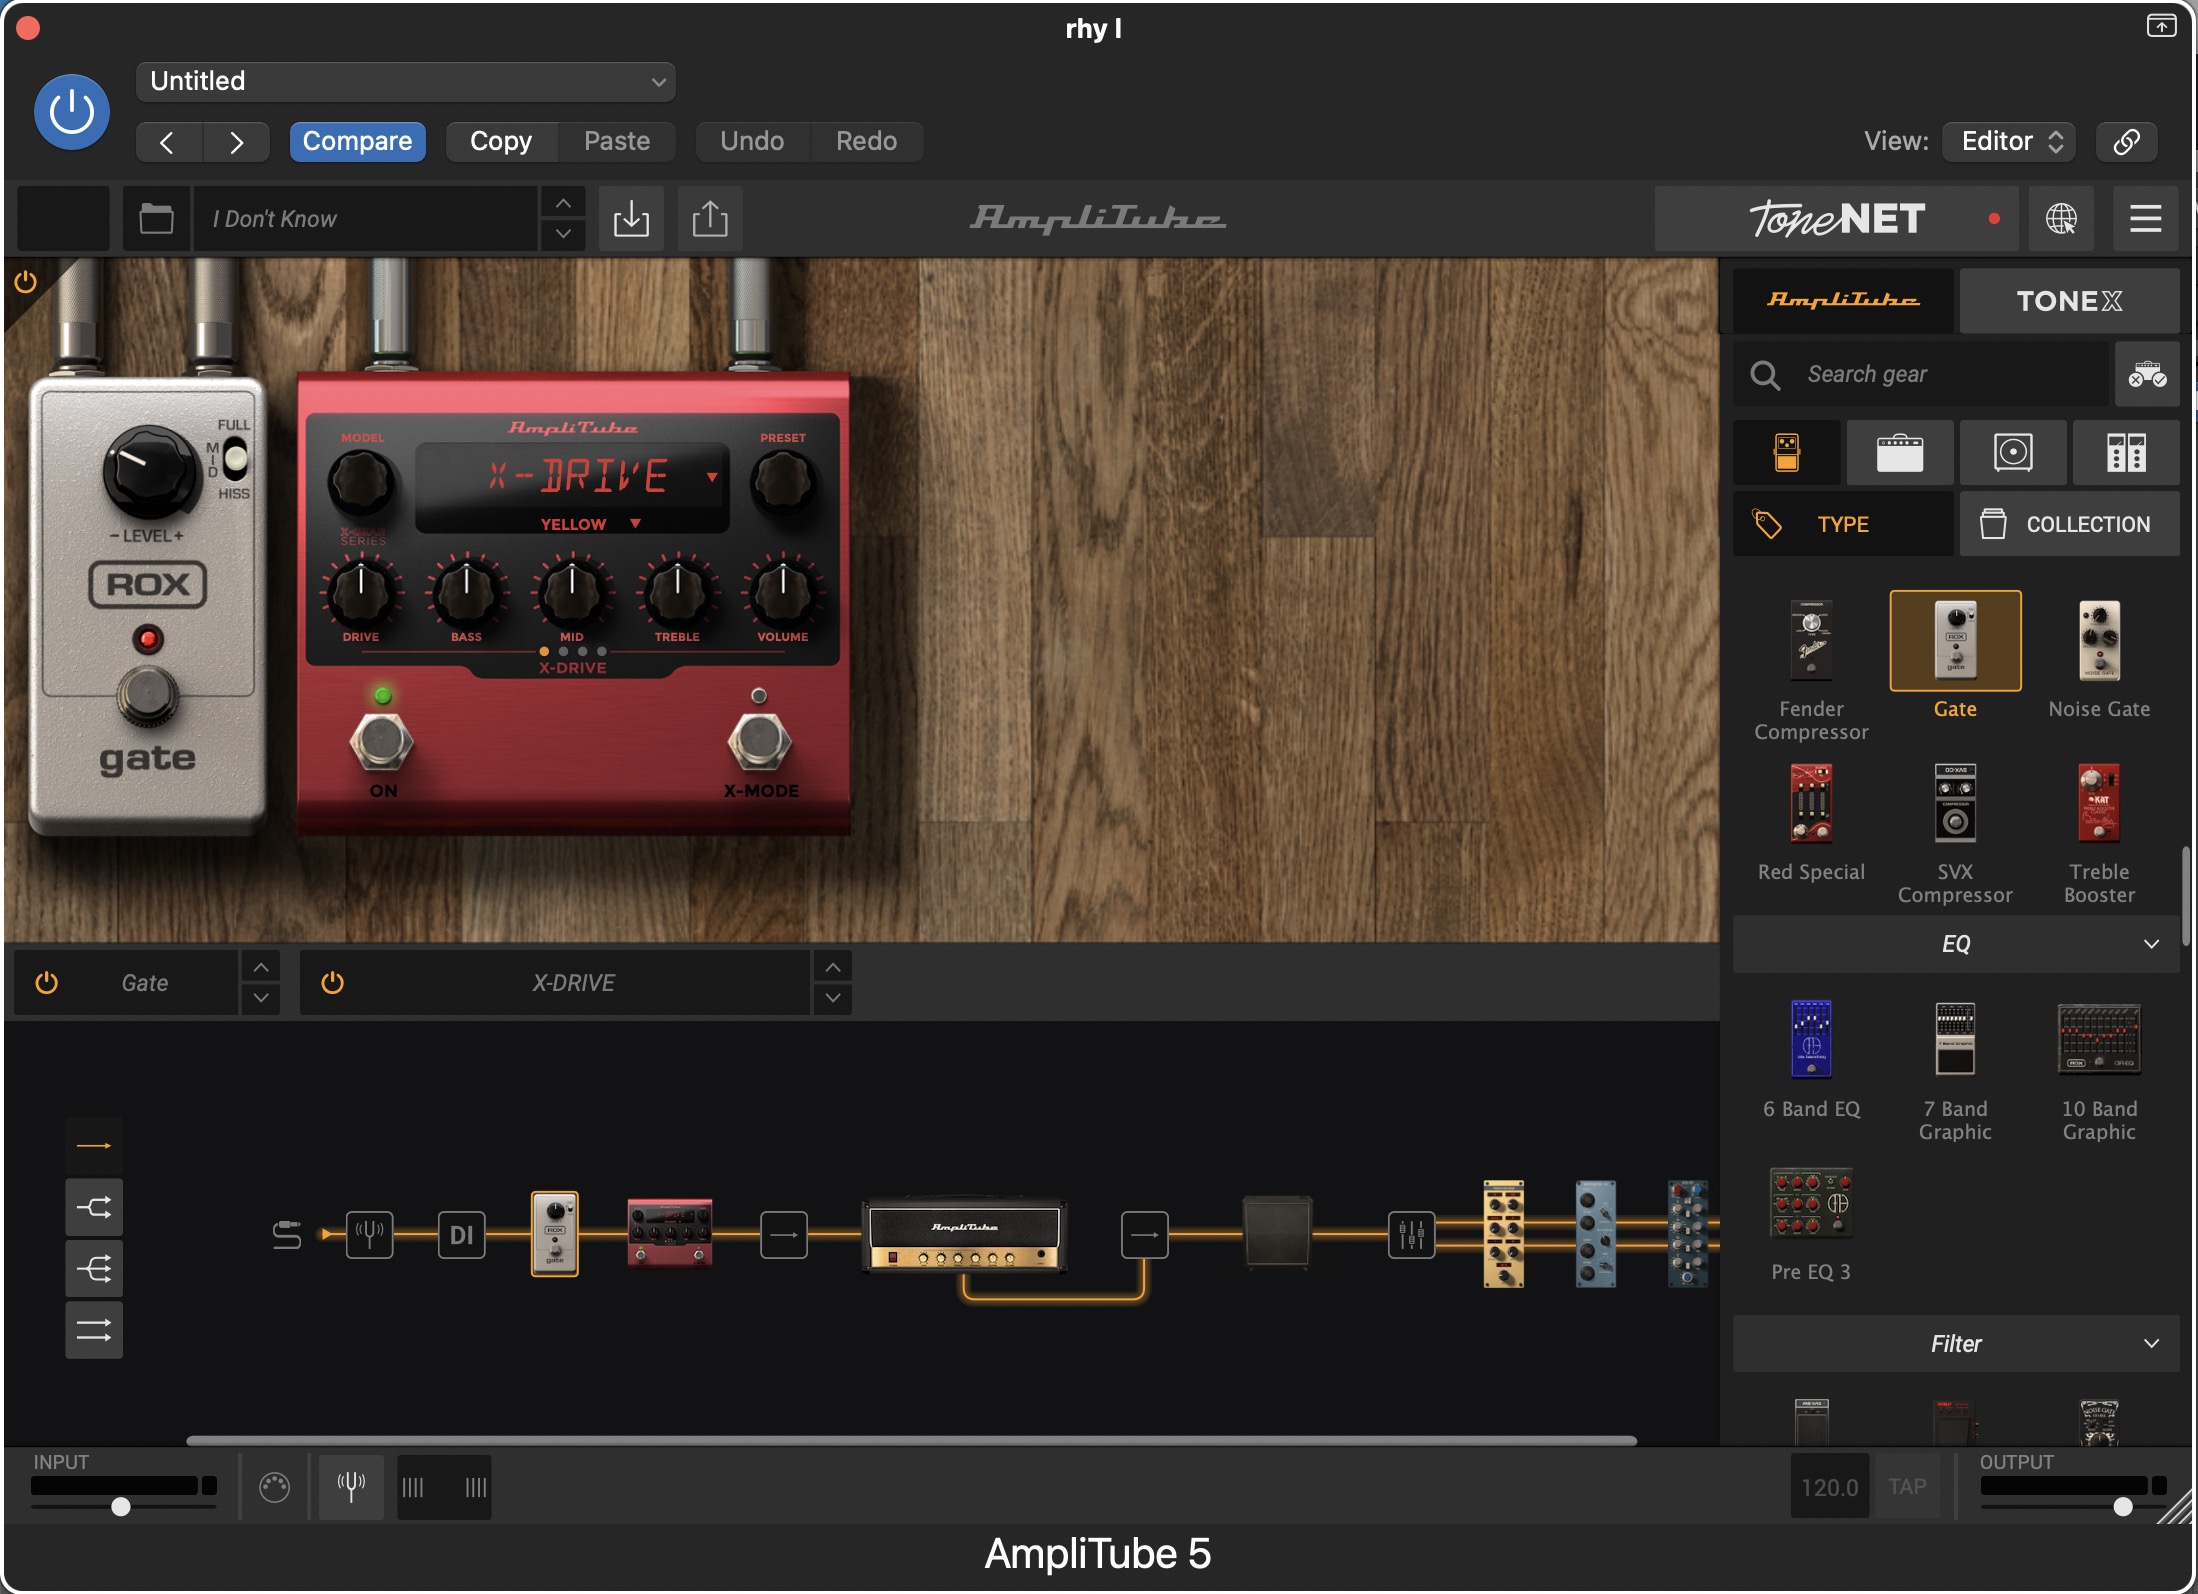Step to previous preset with up arrow
Screen dimensions: 2198x1594
(563, 203)
